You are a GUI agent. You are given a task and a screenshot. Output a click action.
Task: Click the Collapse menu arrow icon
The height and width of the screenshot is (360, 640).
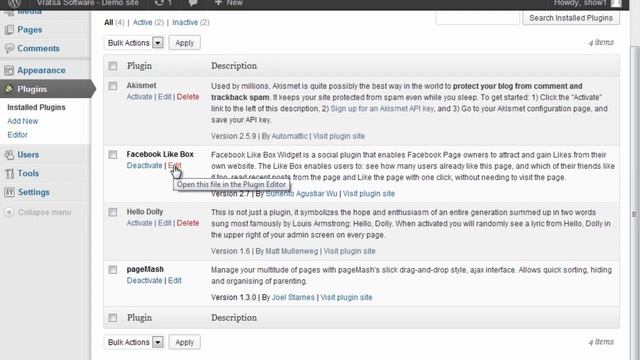[9, 212]
